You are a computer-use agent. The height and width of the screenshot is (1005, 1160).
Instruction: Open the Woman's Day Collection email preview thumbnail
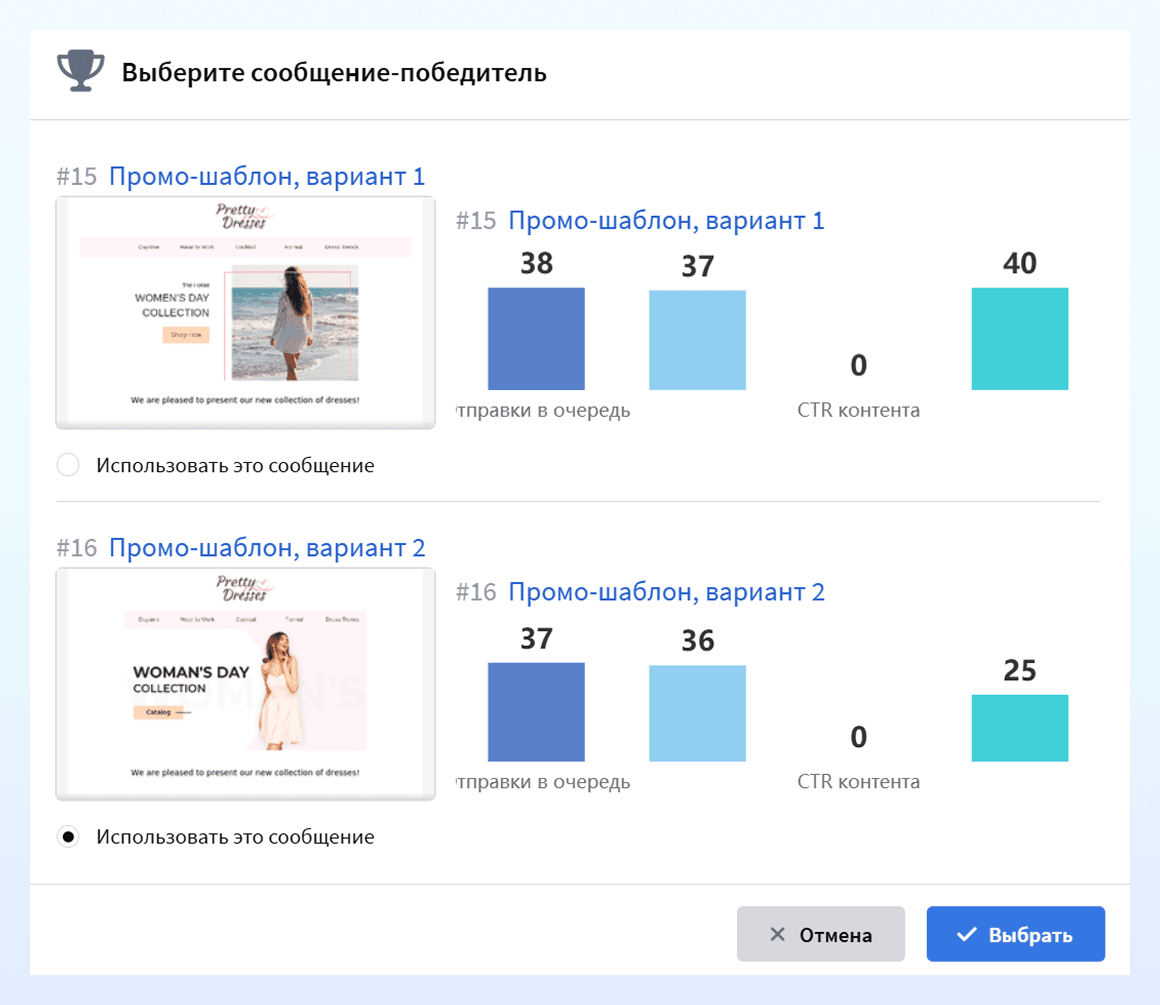[x=246, y=684]
